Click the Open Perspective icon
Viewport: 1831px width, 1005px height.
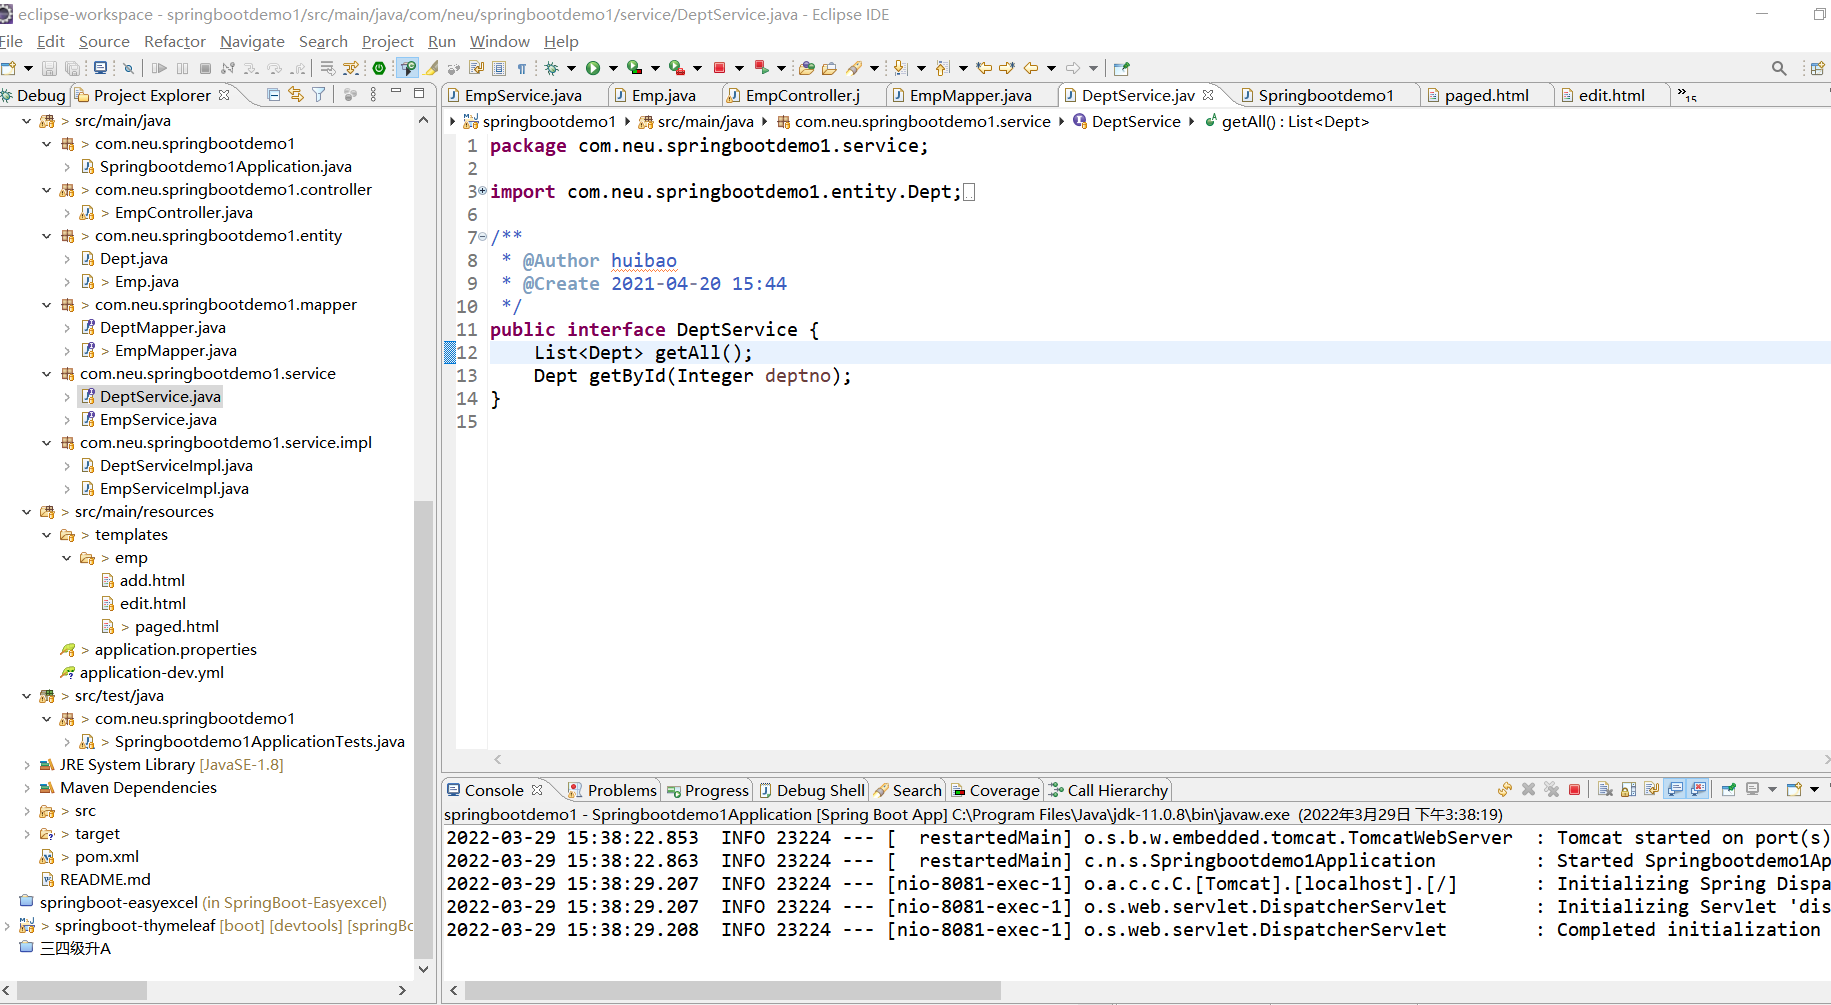[x=1817, y=68]
